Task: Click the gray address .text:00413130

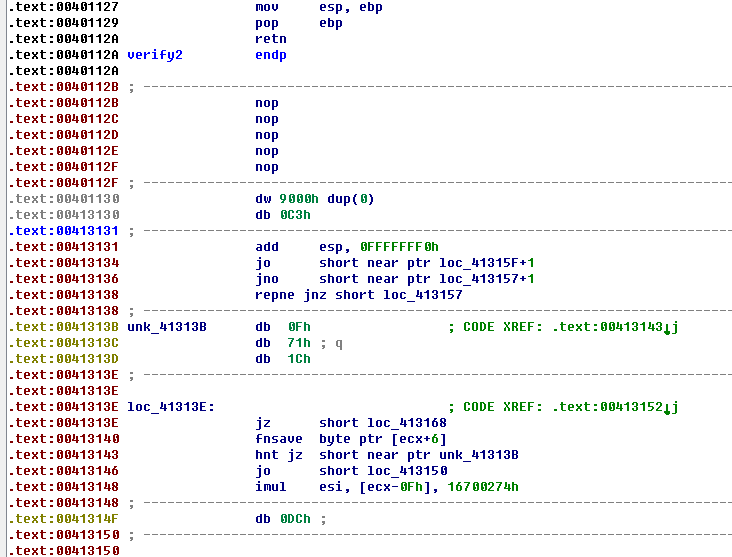Action: point(64,215)
